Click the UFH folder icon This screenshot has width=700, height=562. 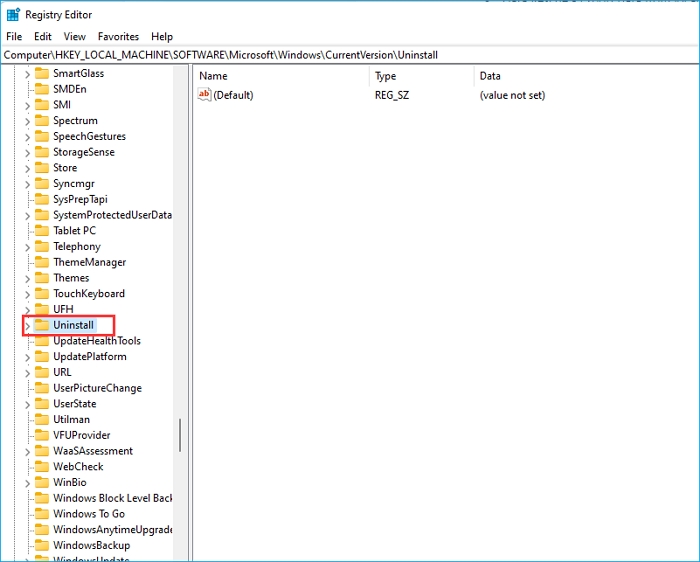(42, 308)
